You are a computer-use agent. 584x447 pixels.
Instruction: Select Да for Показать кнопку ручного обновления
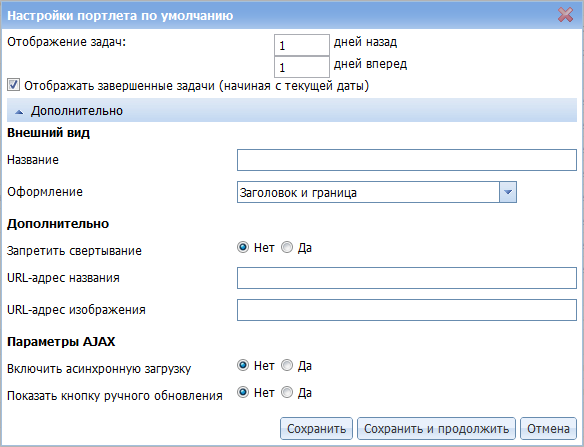pyautogui.click(x=287, y=392)
